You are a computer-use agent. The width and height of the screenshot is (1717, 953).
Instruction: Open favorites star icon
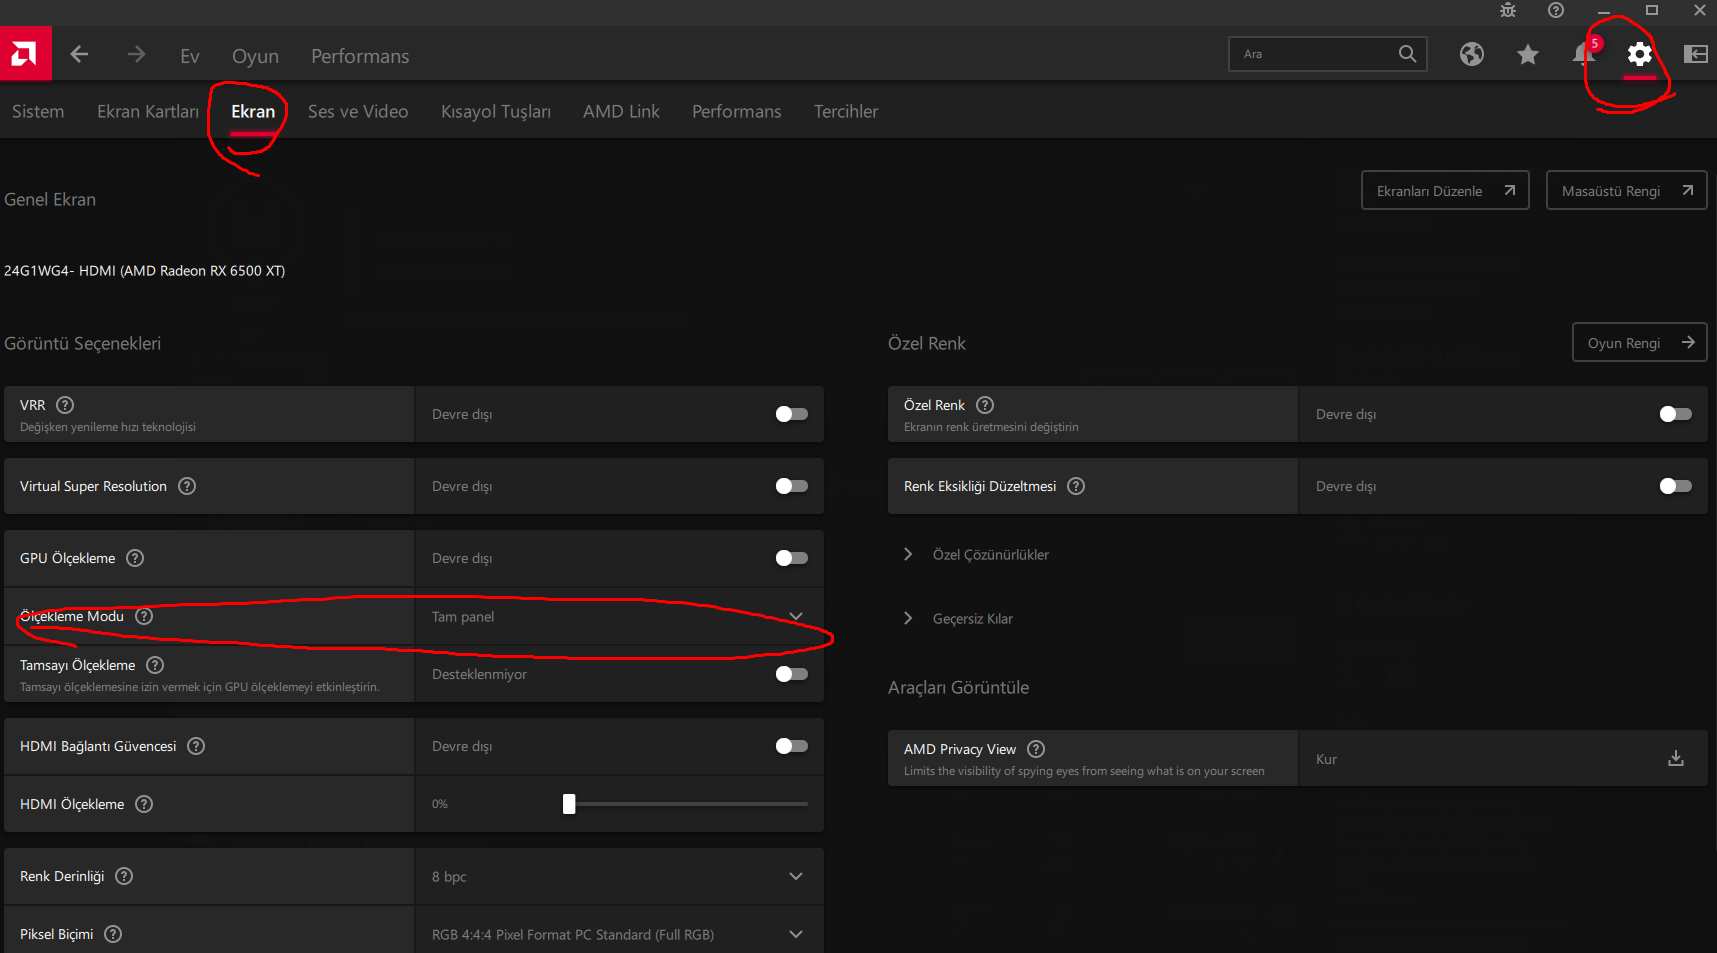click(x=1527, y=54)
